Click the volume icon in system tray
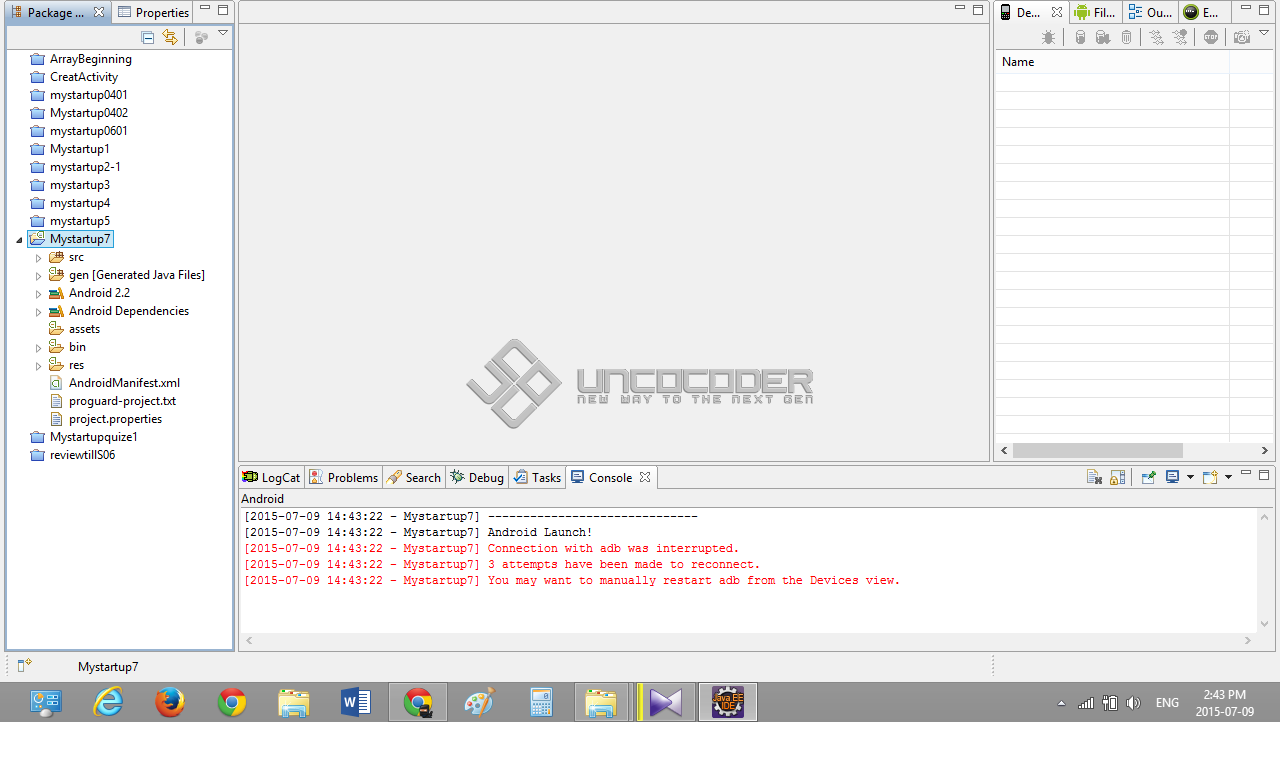The width and height of the screenshot is (1280, 768). pos(1133,703)
